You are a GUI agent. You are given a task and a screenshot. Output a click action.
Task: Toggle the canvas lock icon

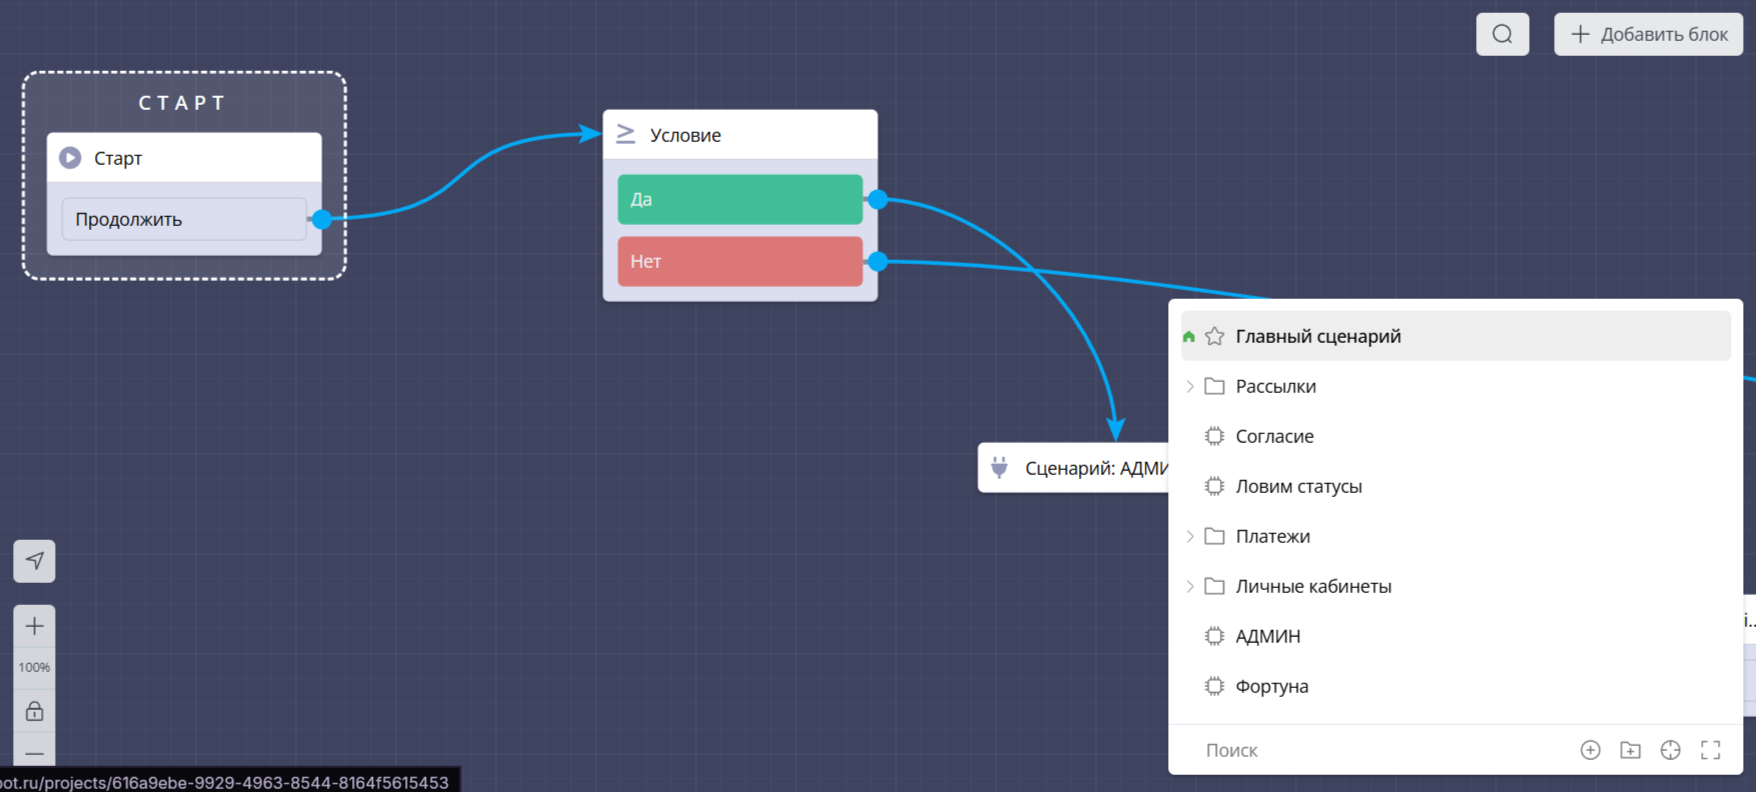pyautogui.click(x=34, y=711)
